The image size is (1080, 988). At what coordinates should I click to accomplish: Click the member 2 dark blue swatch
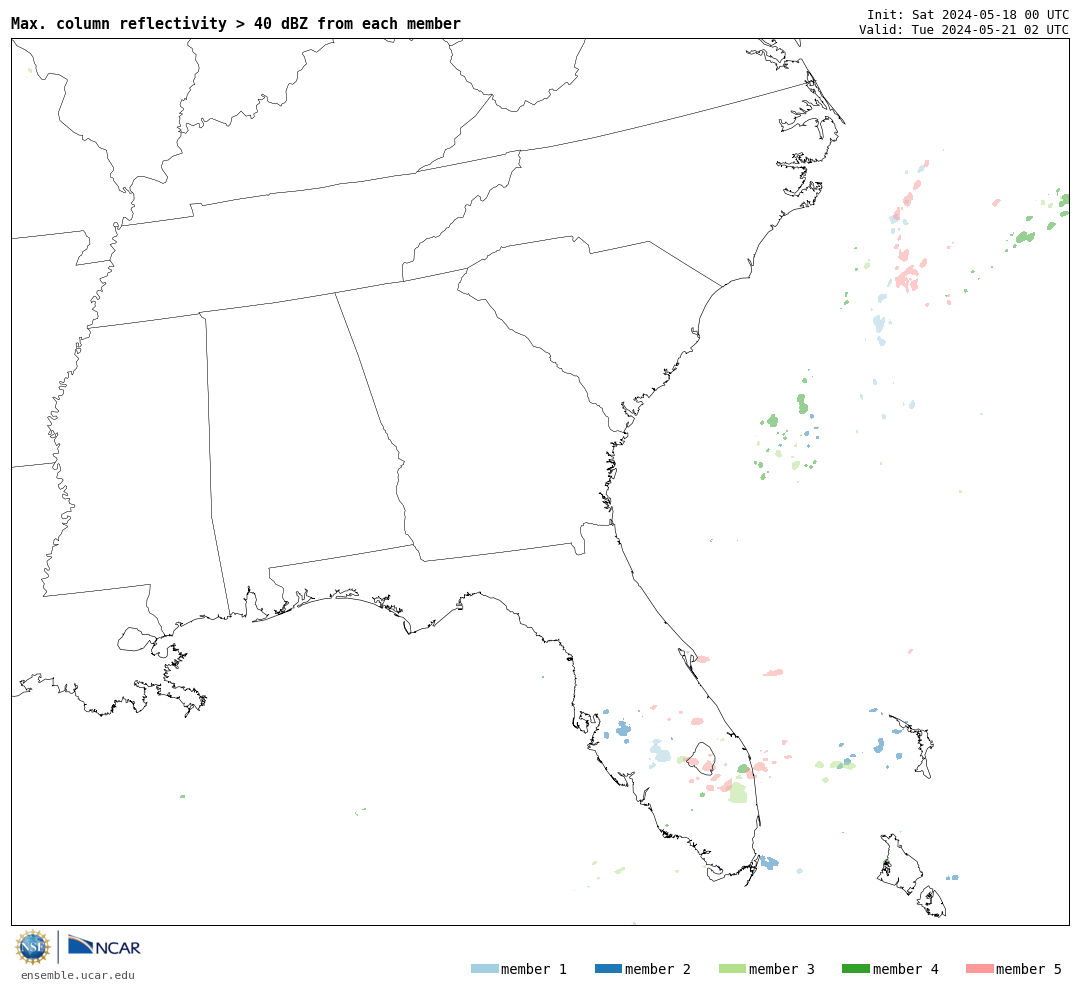[608, 969]
